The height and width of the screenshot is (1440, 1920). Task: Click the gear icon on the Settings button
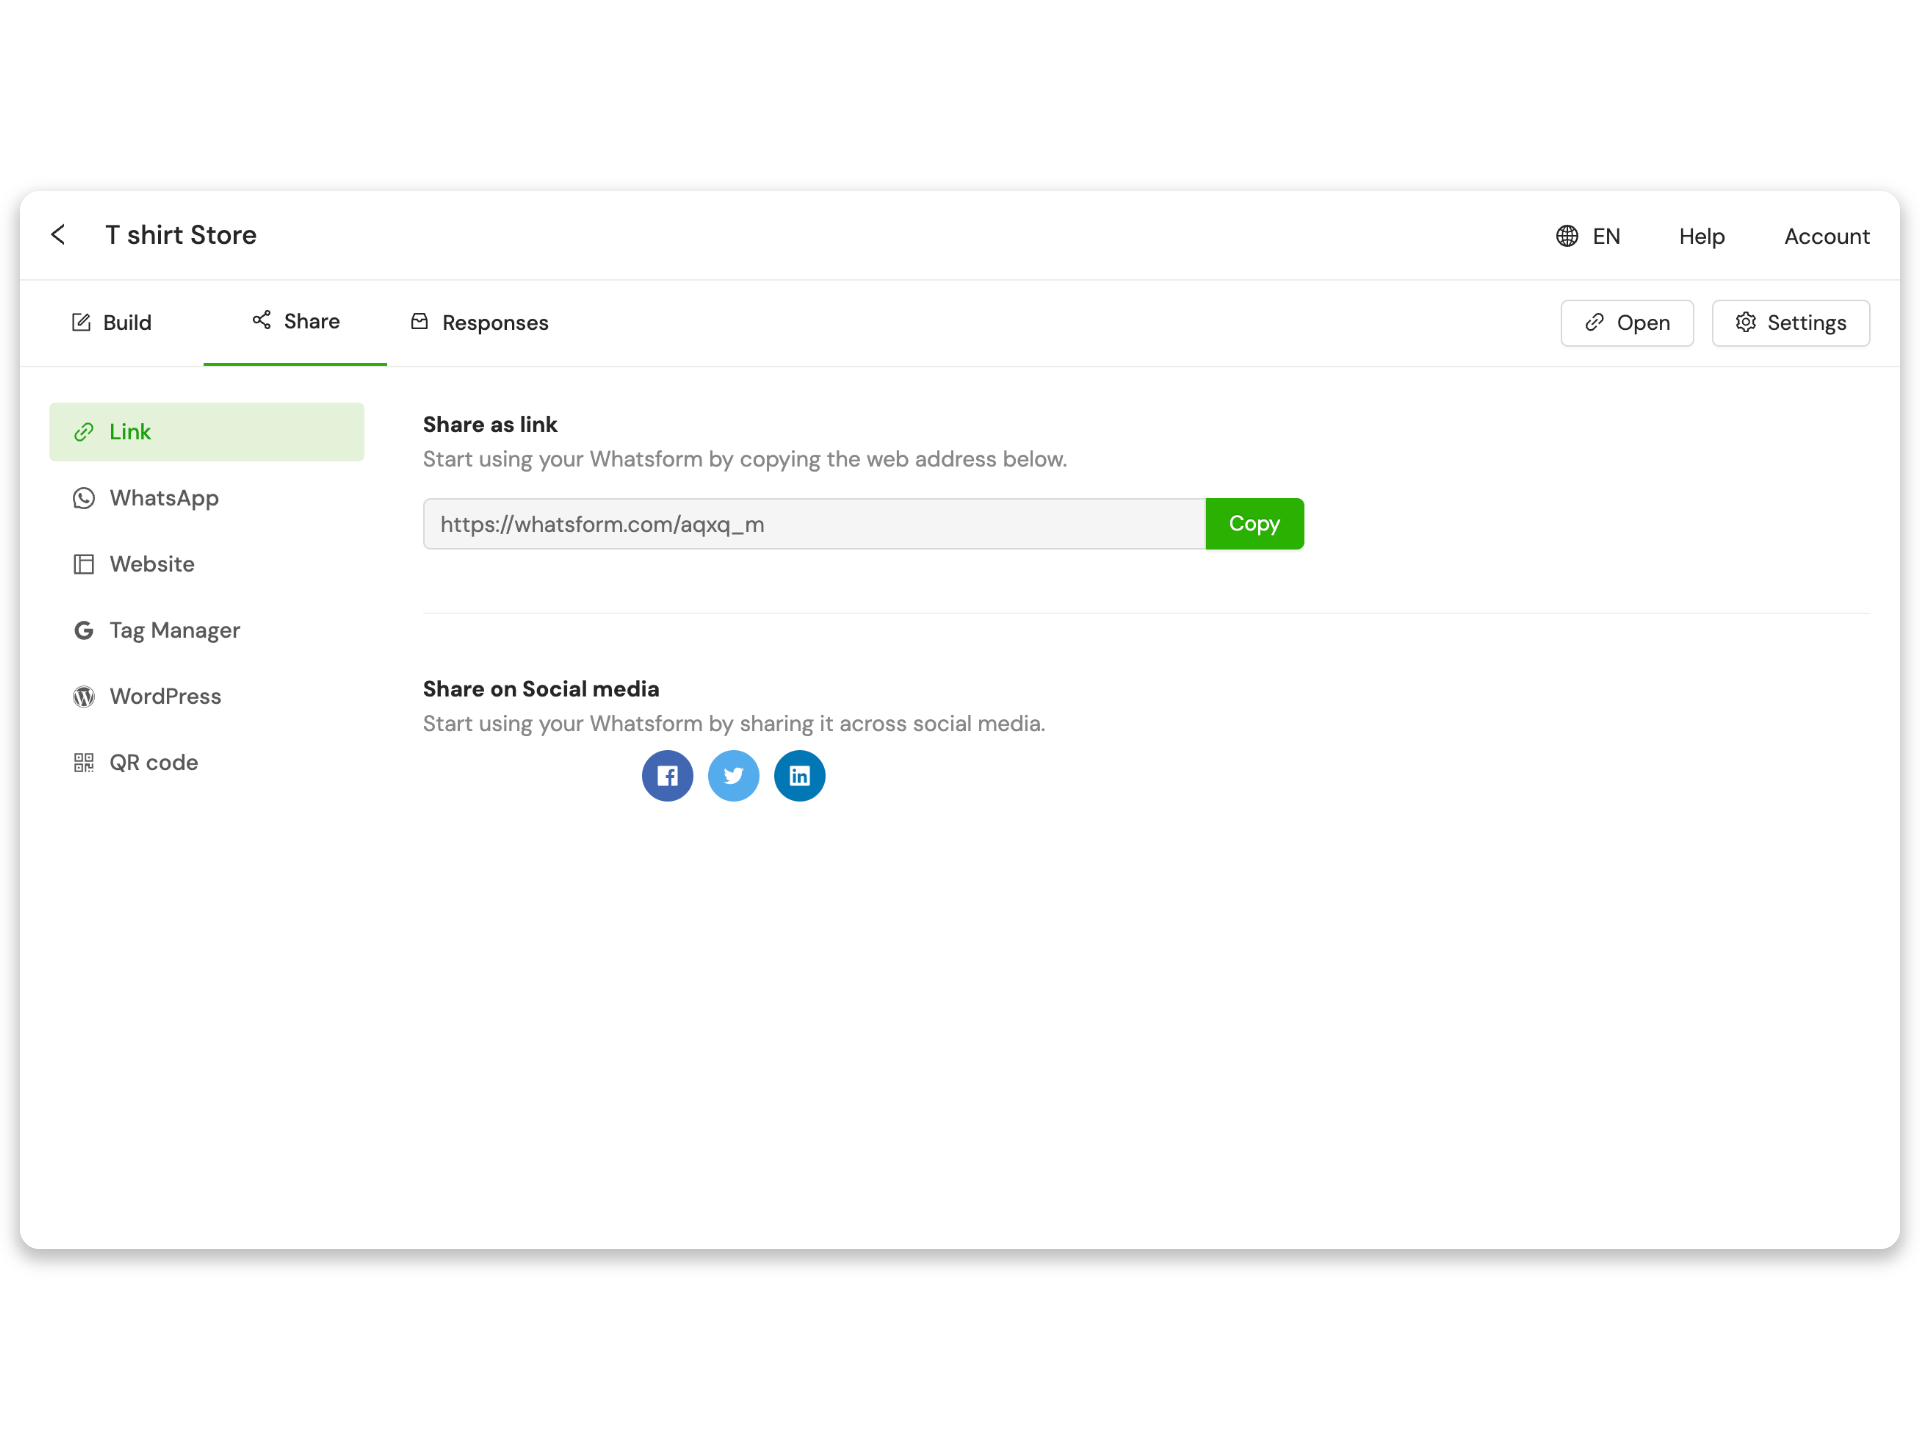1747,322
